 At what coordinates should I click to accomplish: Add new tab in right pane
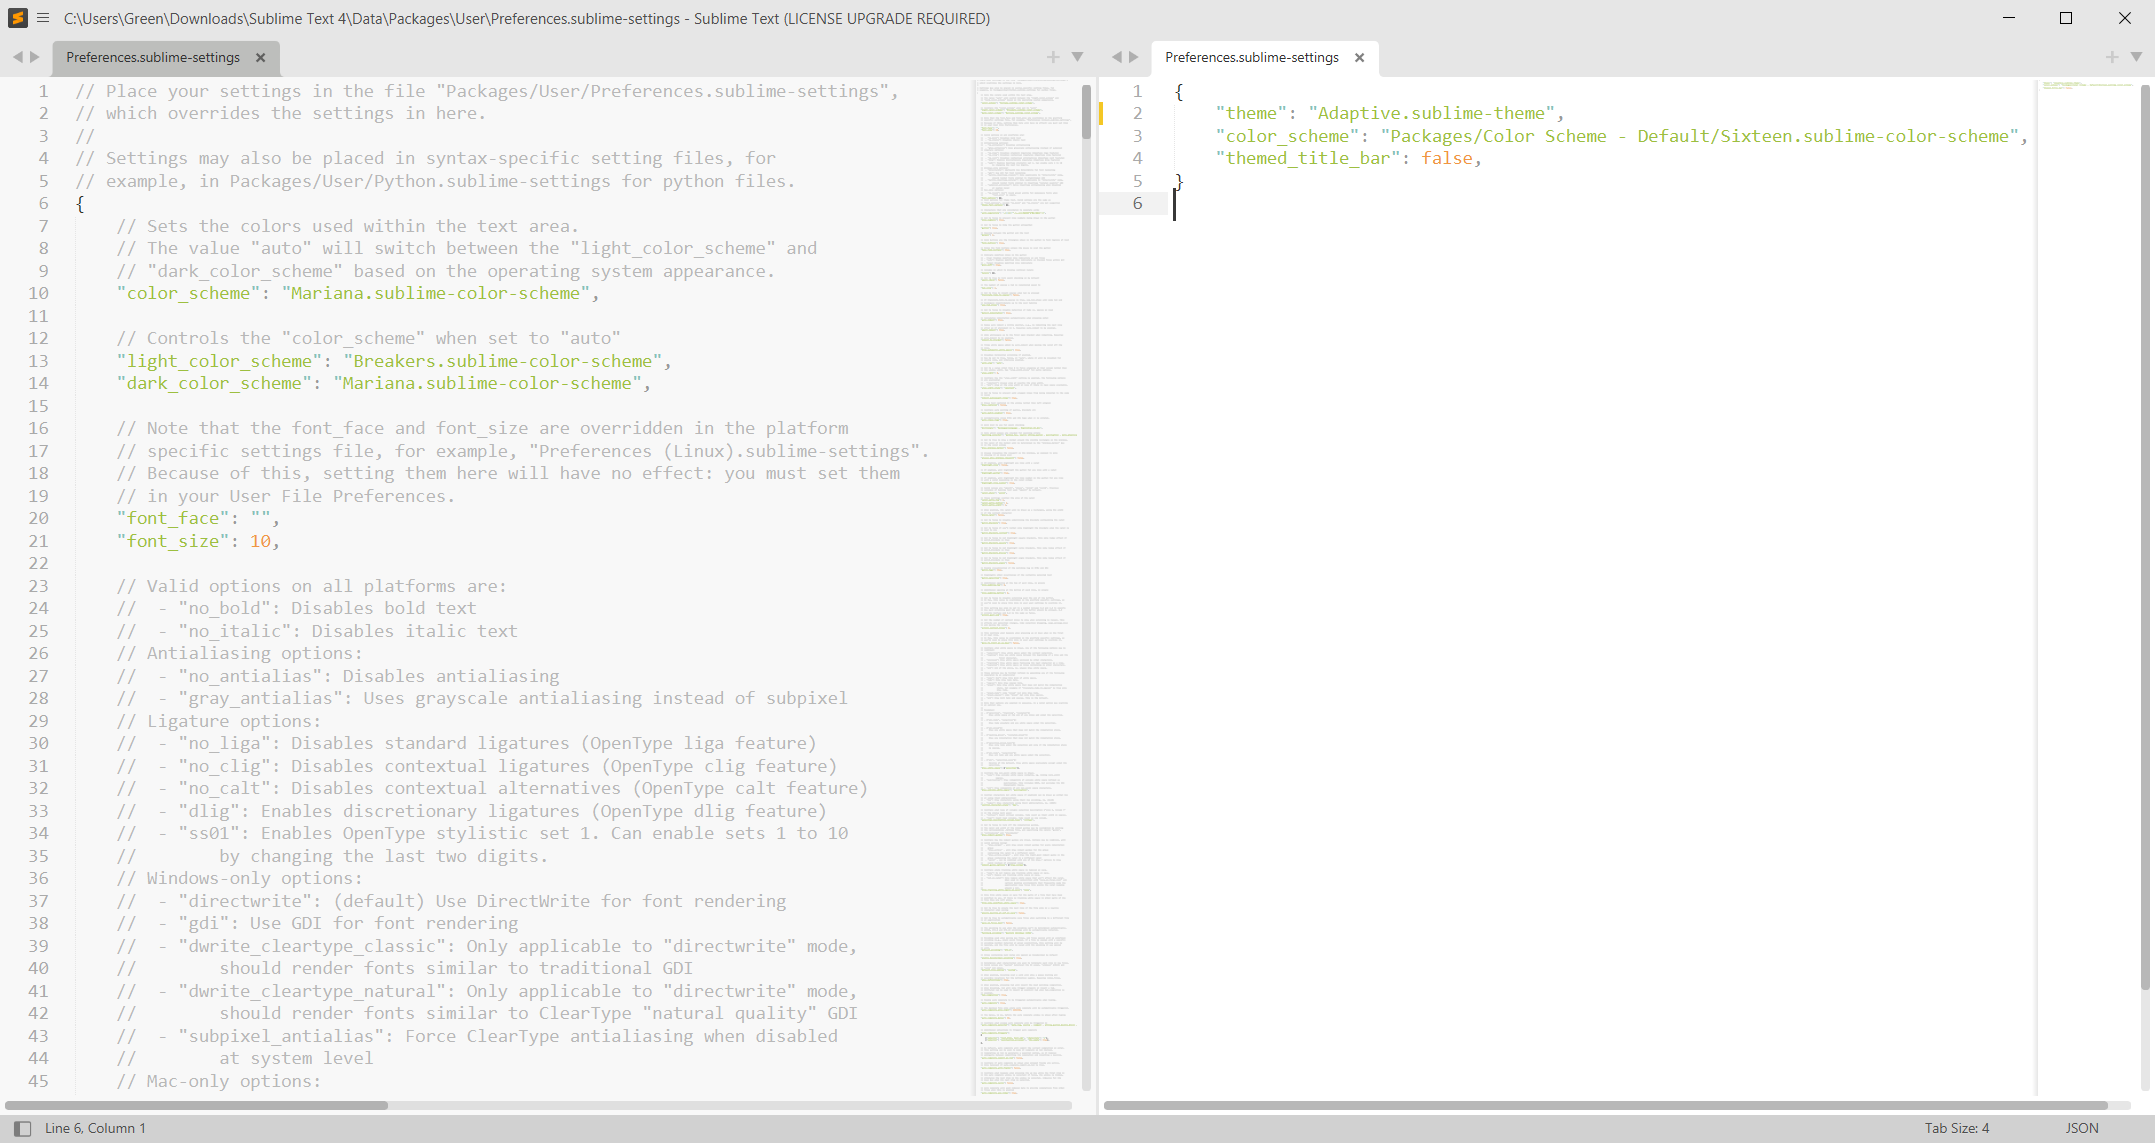2112,57
